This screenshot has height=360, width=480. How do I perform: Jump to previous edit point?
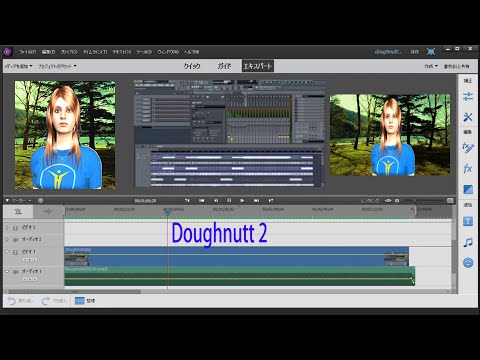point(187,200)
